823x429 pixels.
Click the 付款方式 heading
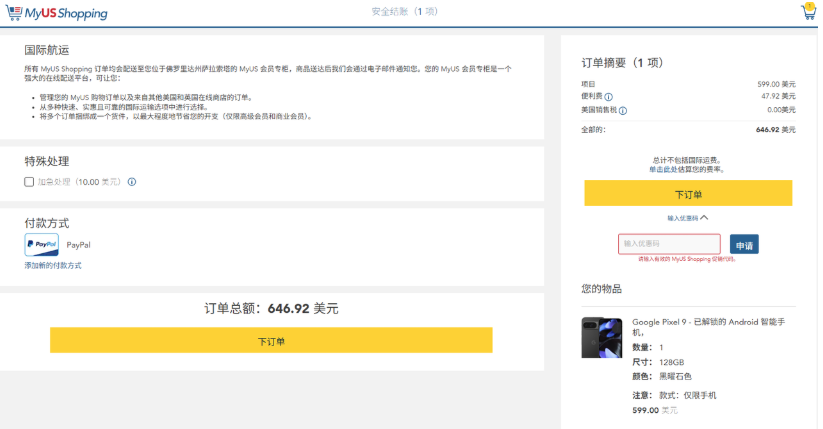pos(47,223)
